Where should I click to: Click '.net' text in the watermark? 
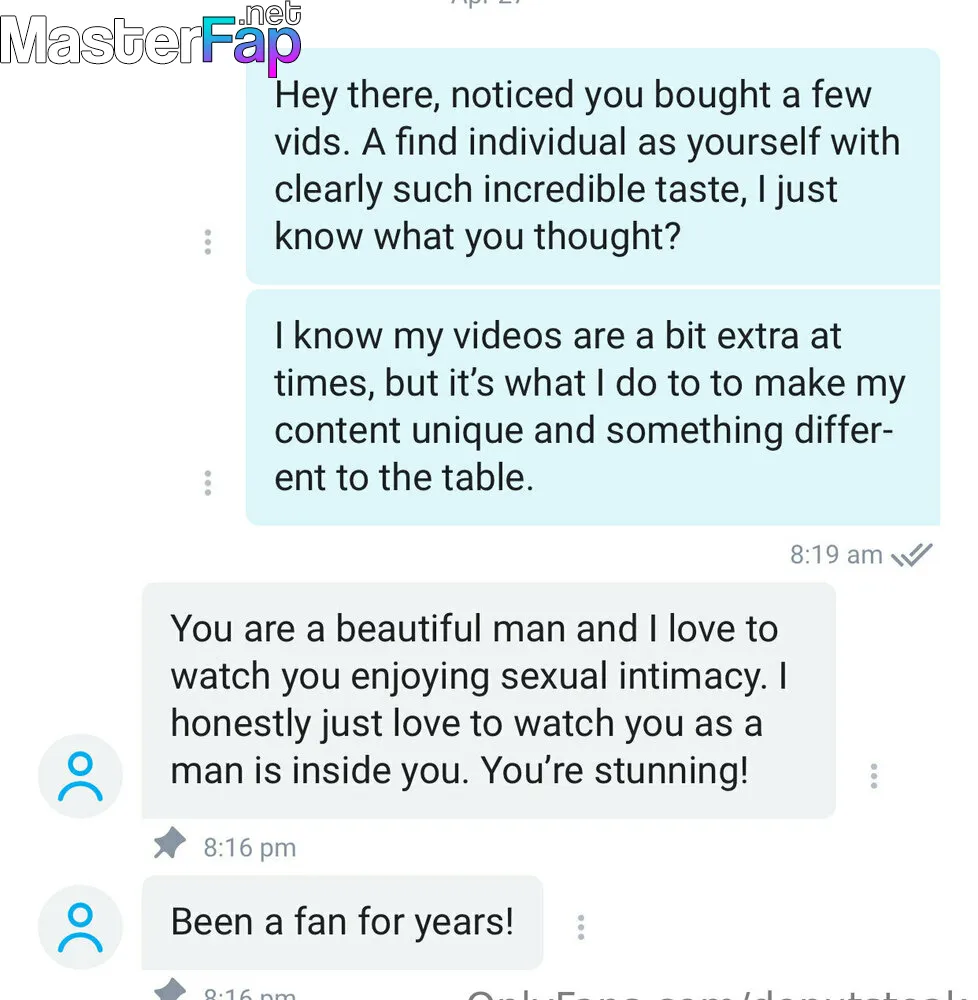[272, 14]
